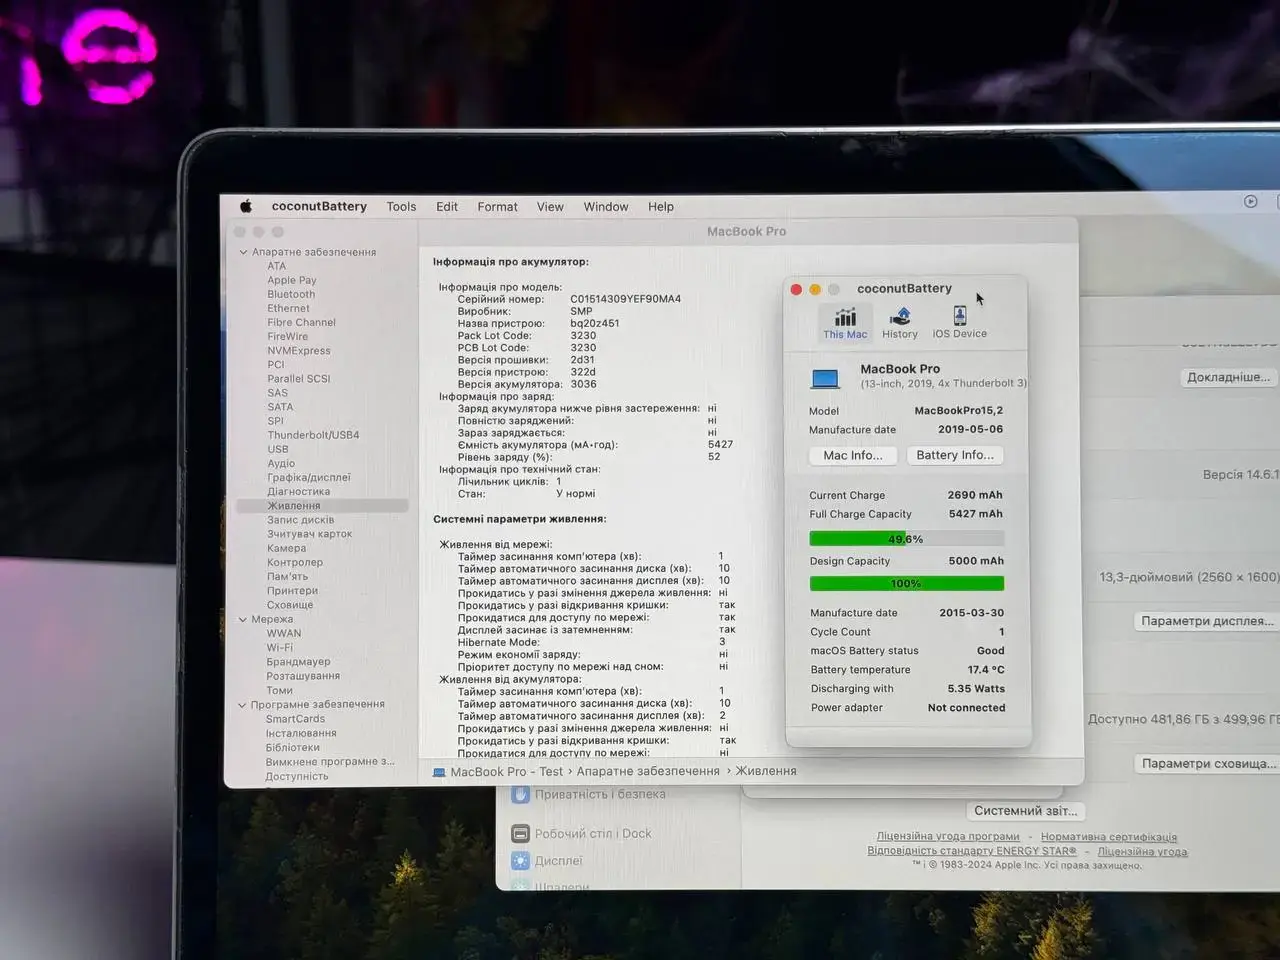Switch to This Mac tab in coconutBattery
This screenshot has width=1280, height=960.
tap(845, 324)
